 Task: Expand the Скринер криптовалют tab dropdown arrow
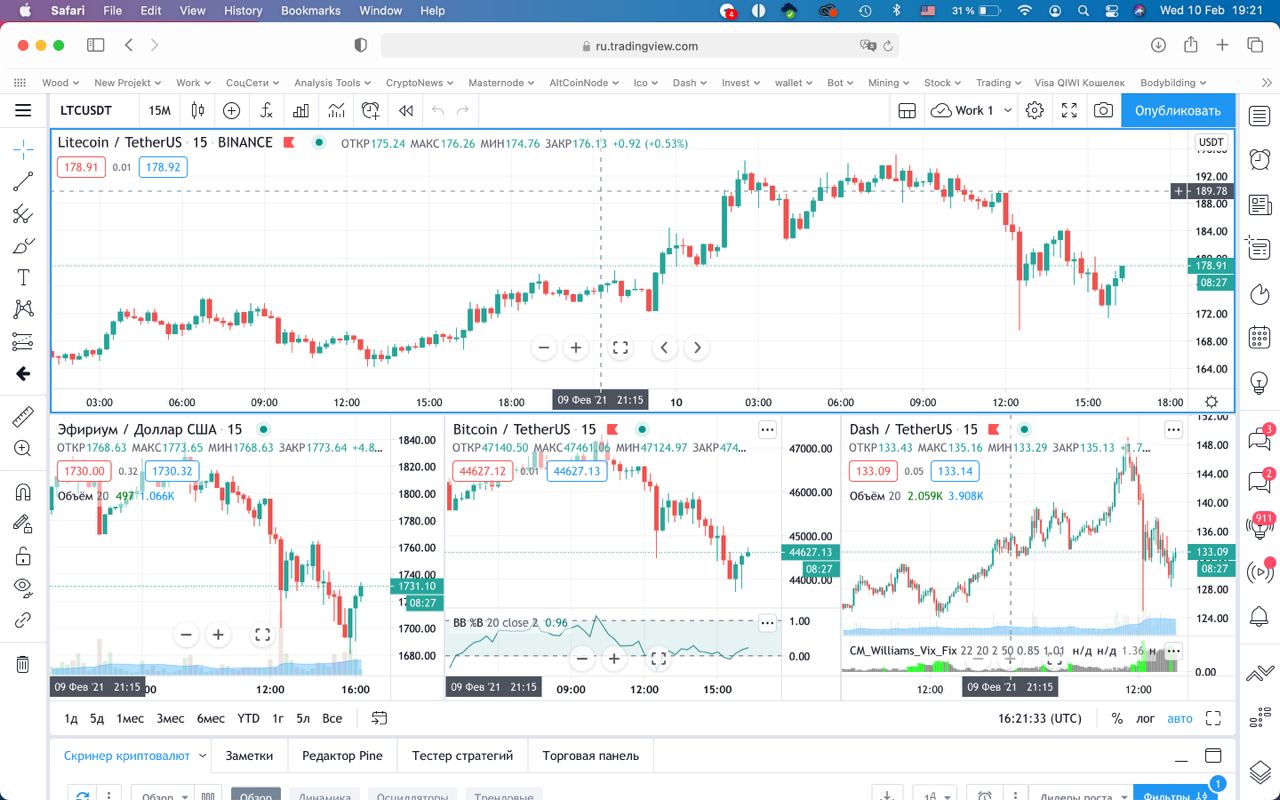click(202, 756)
